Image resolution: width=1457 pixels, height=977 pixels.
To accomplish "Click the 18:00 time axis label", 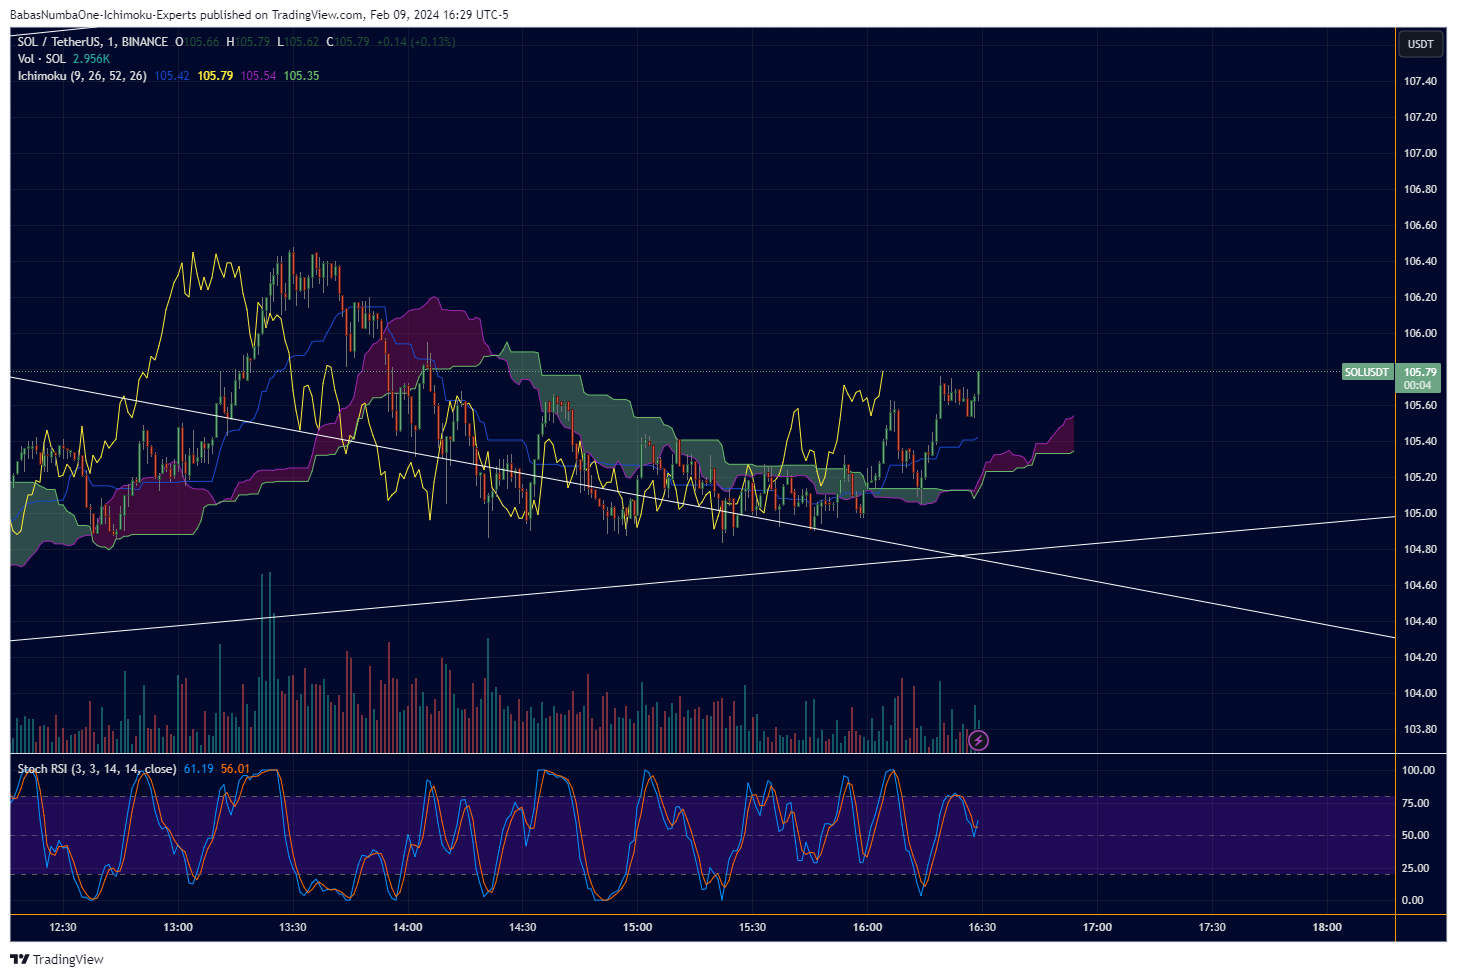I will point(1327,927).
